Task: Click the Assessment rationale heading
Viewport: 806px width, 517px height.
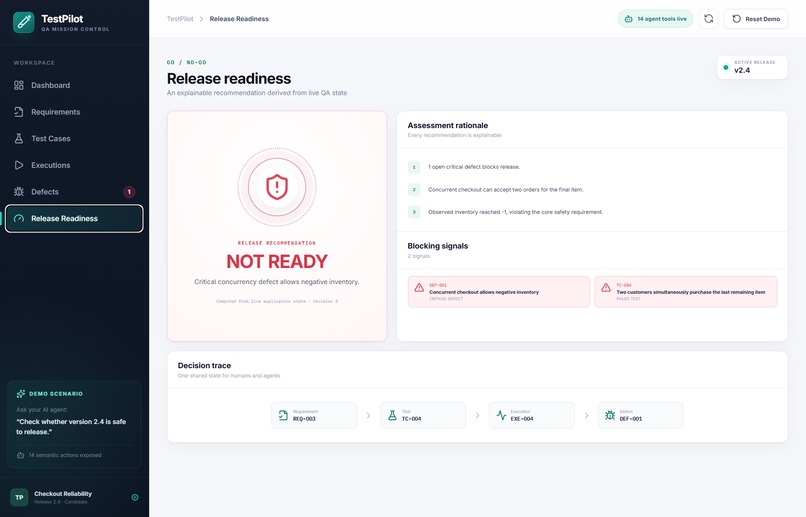Action: 448,125
